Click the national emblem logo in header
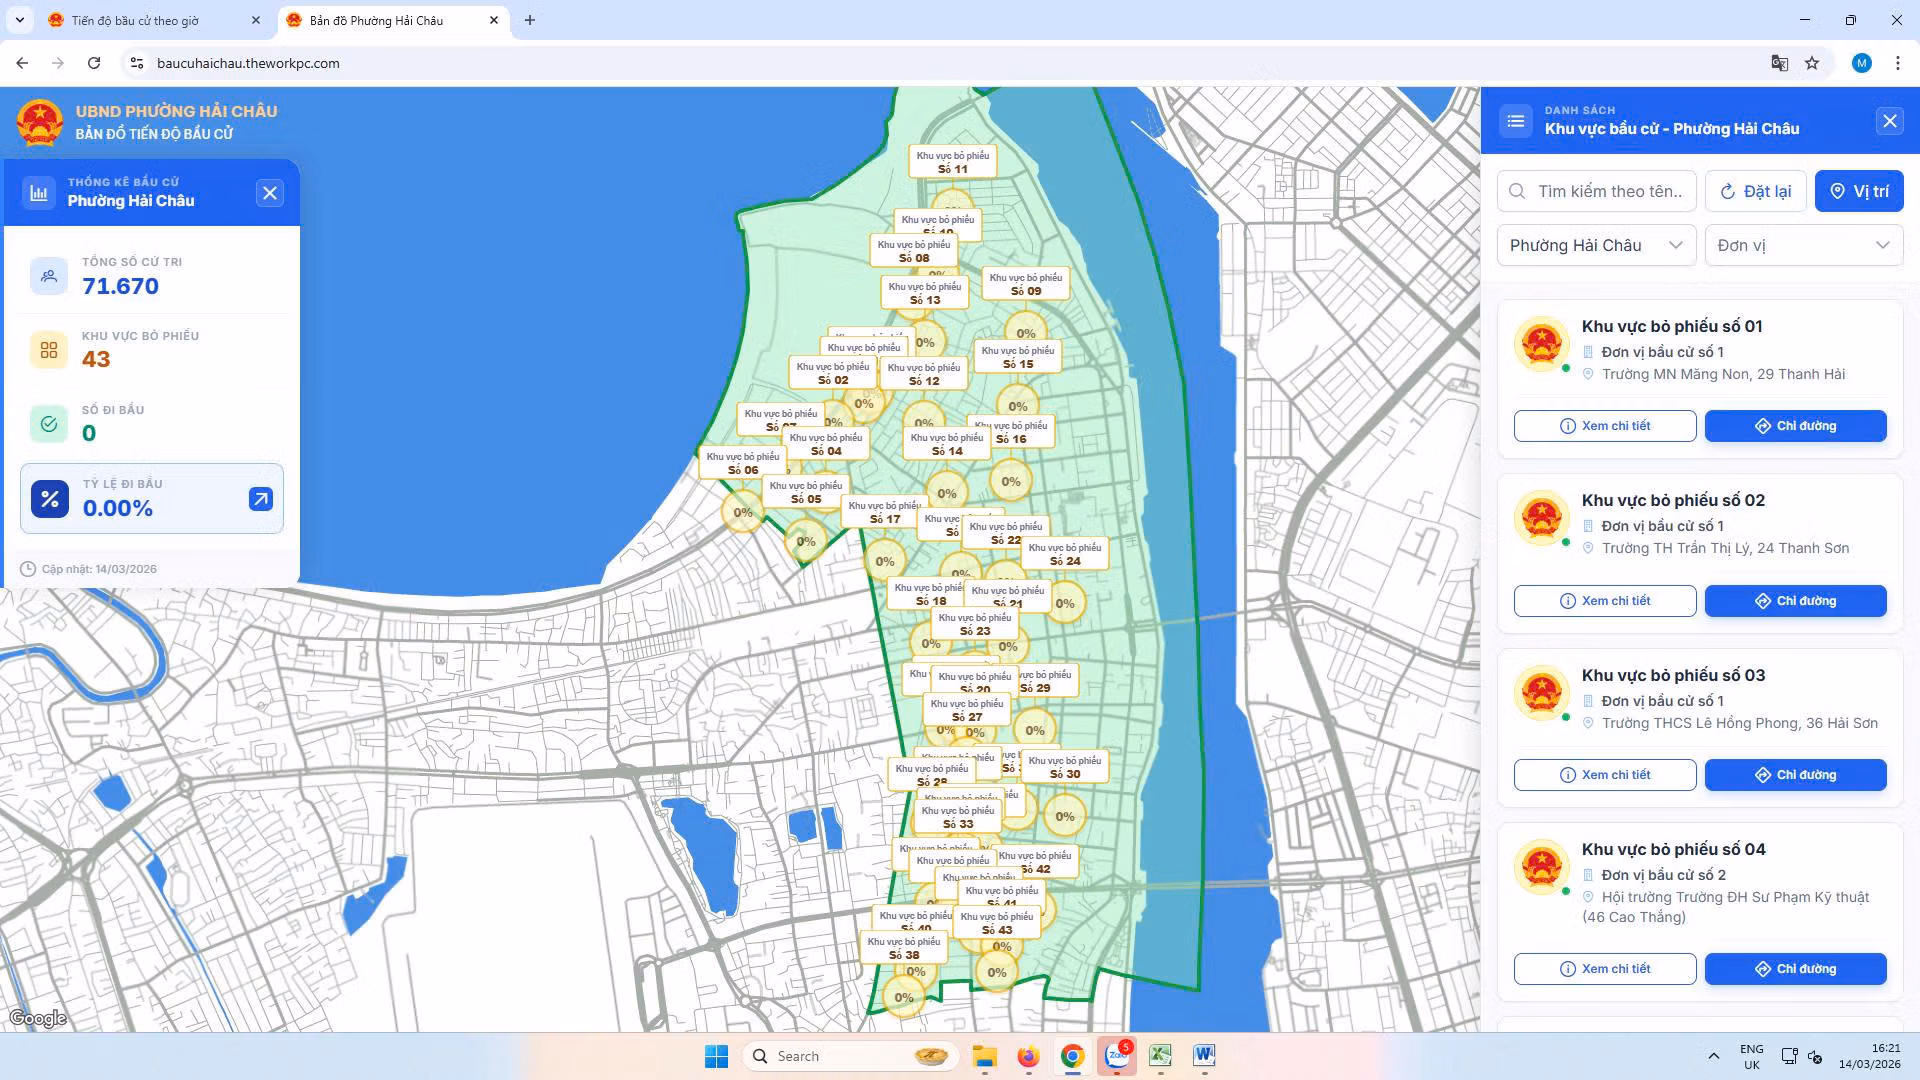The image size is (1920, 1080). [39, 122]
